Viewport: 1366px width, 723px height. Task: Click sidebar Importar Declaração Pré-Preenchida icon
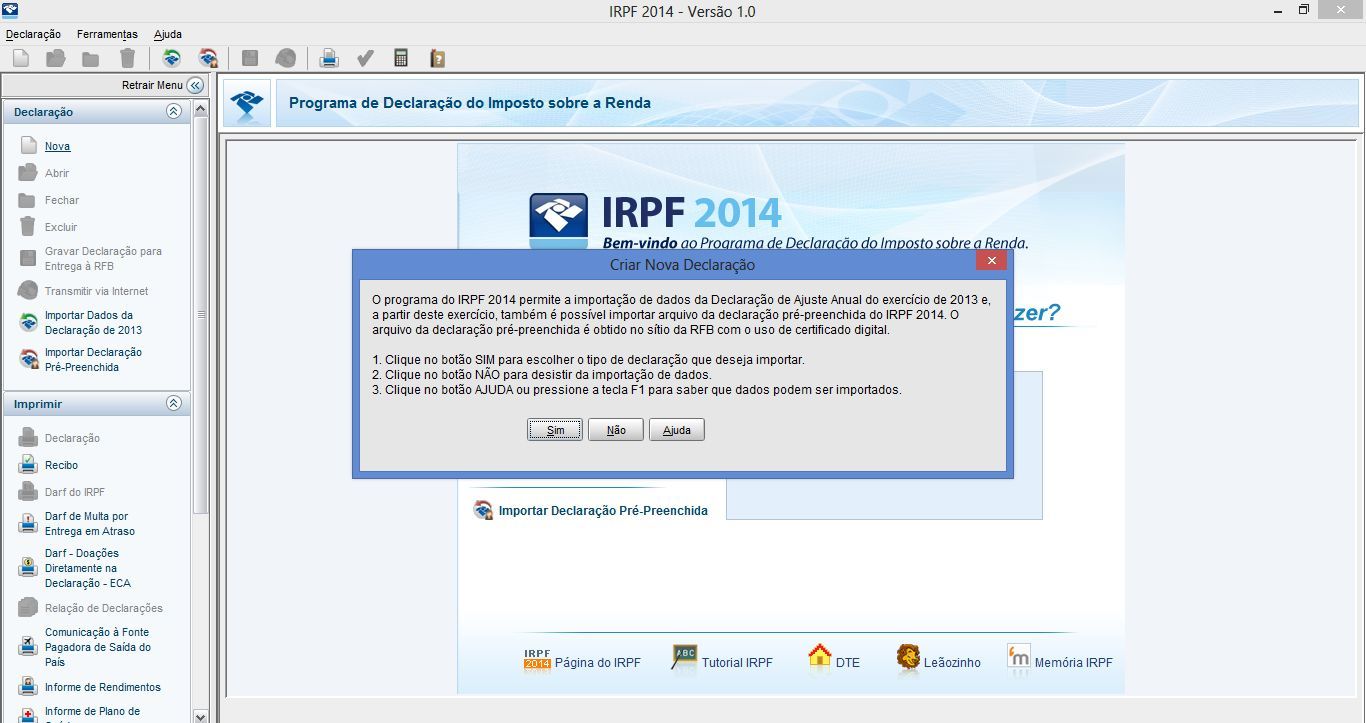click(28, 359)
